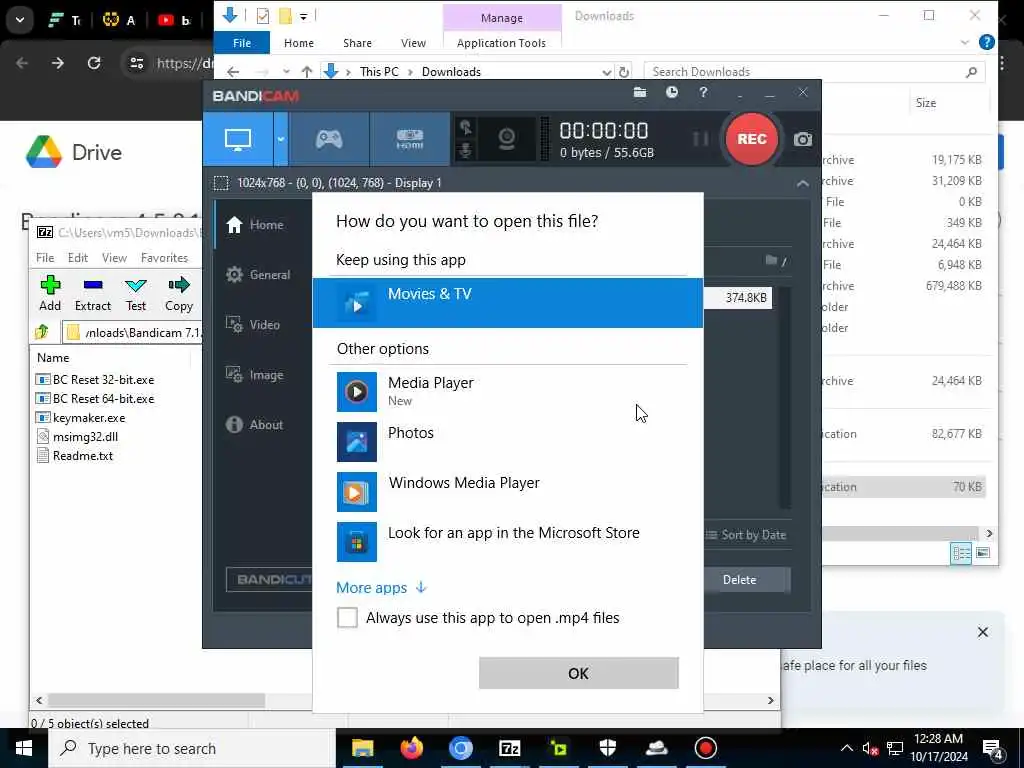The image size is (1024, 768).
Task: Click Add icon in 7-Zip toolbar
Action: (50, 293)
